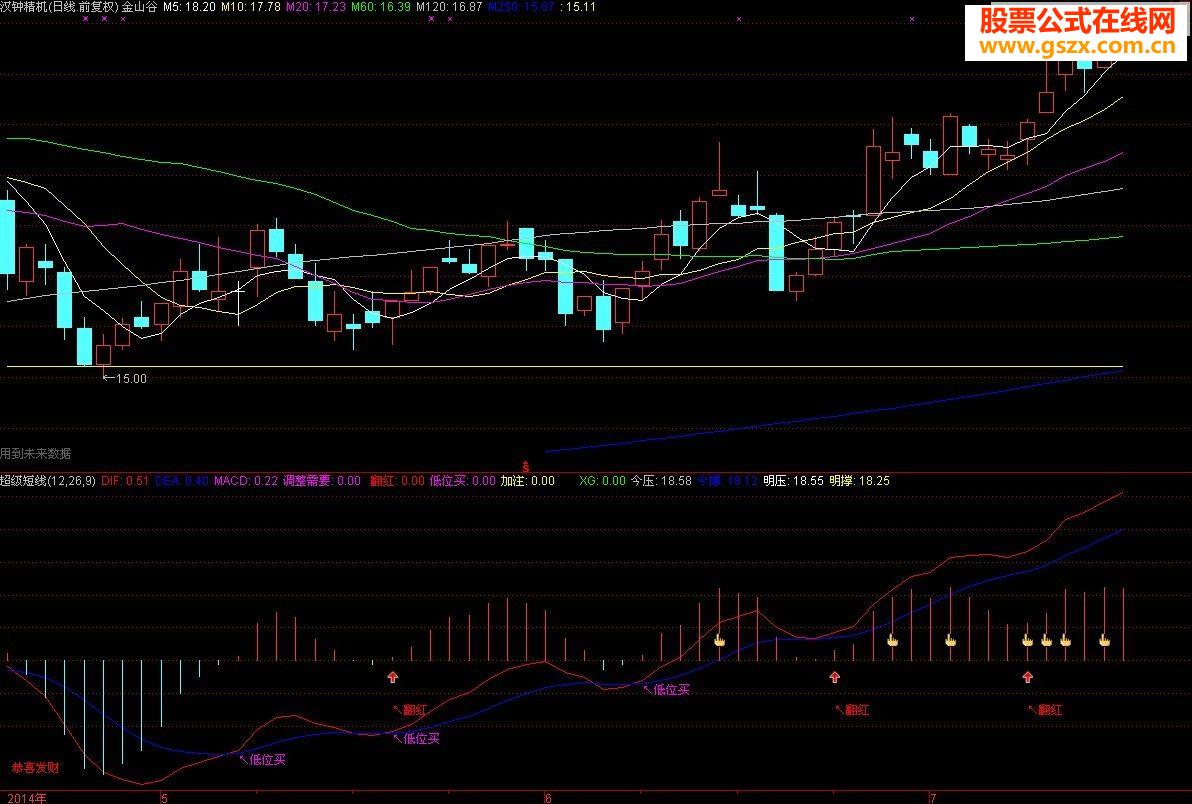Open the 超级短线(12,26,9) indicator title
This screenshot has height=804, width=1192.
pyautogui.click(x=48, y=481)
